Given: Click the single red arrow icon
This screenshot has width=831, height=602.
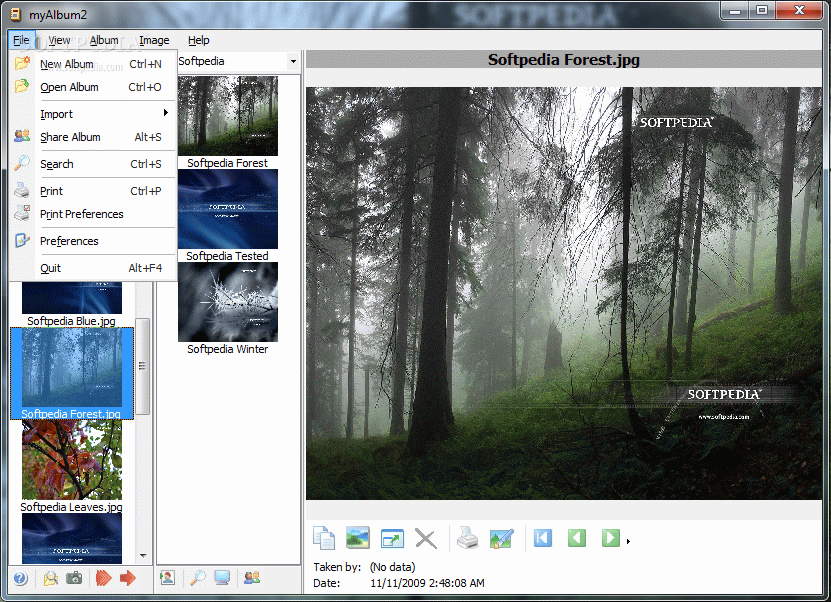Looking at the screenshot, I should 128,578.
